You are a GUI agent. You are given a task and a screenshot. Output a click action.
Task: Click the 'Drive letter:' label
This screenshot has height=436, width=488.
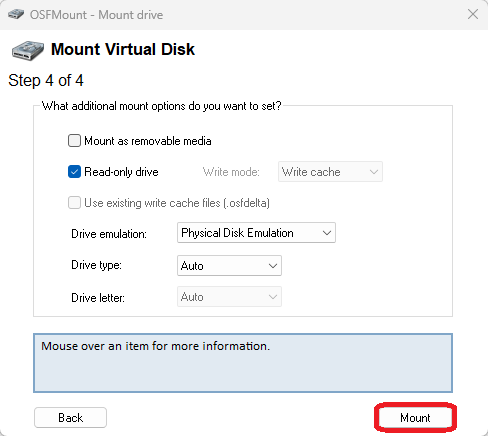click(x=98, y=297)
